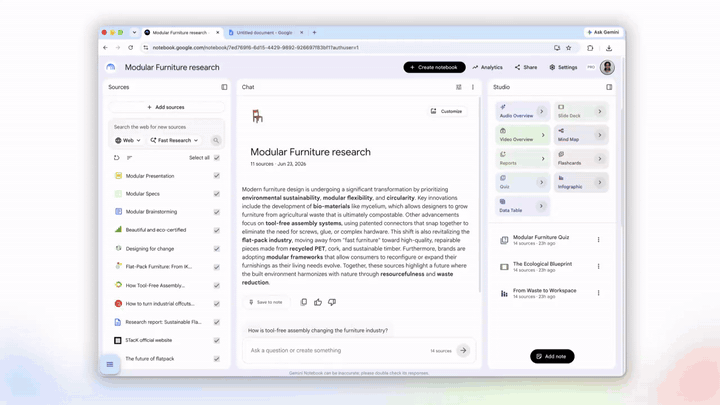This screenshot has width=720, height=405.
Task: Open browser extensions puzzle icon
Action: [x=590, y=48]
